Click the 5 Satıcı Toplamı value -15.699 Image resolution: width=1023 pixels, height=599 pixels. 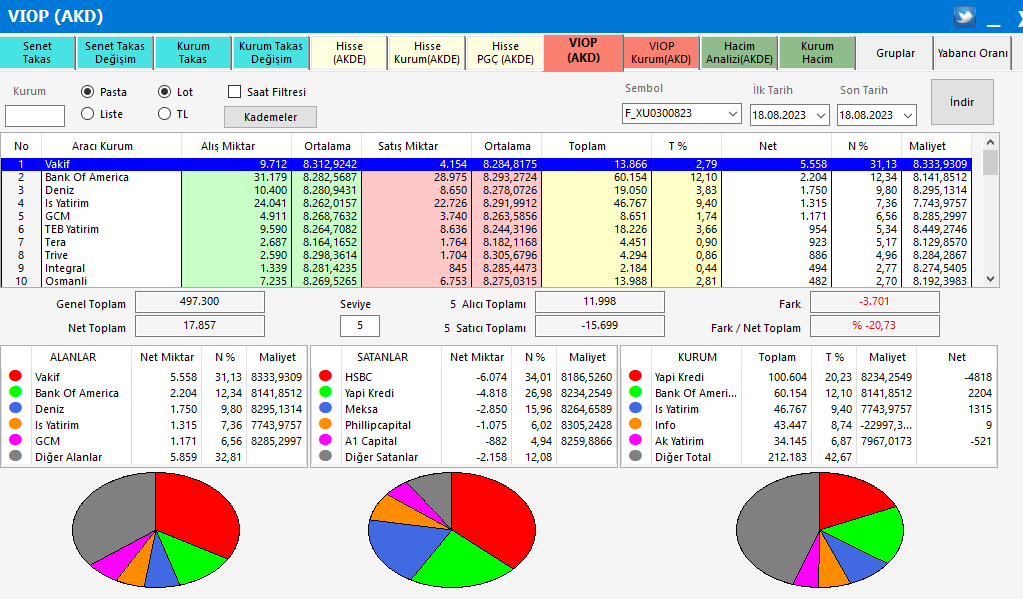[600, 326]
